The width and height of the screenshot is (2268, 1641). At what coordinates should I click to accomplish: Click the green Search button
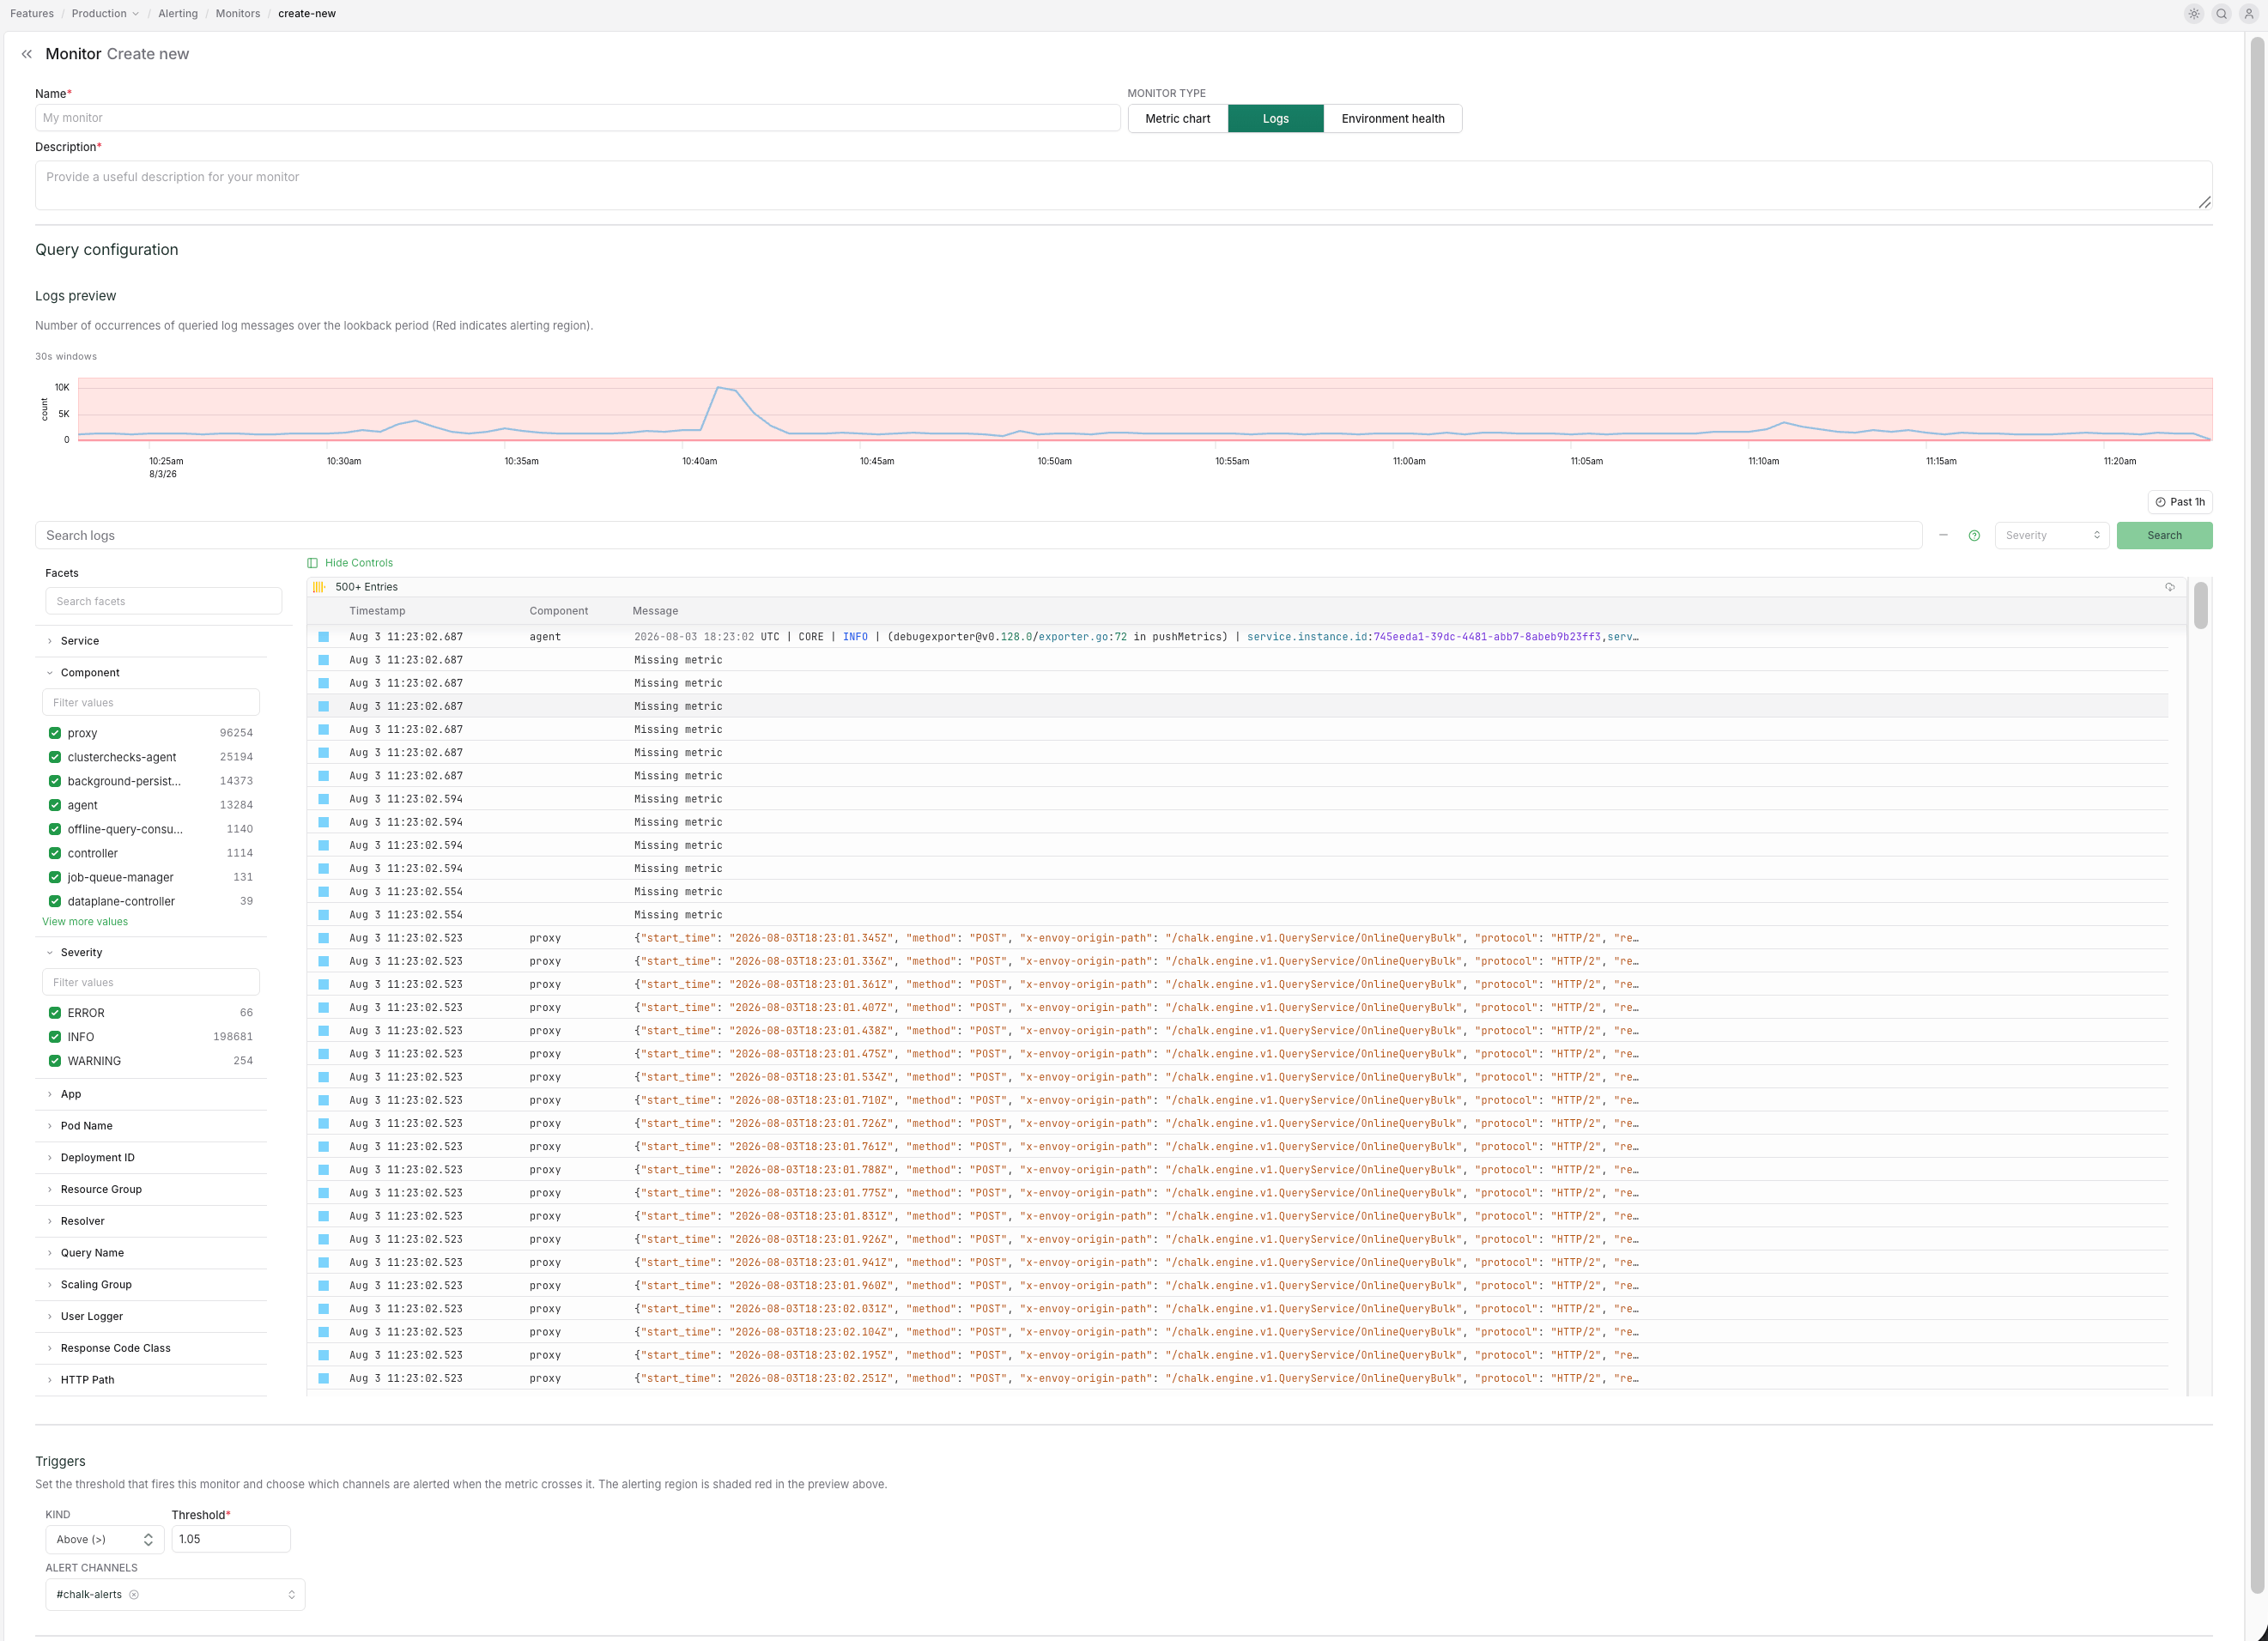tap(2164, 536)
